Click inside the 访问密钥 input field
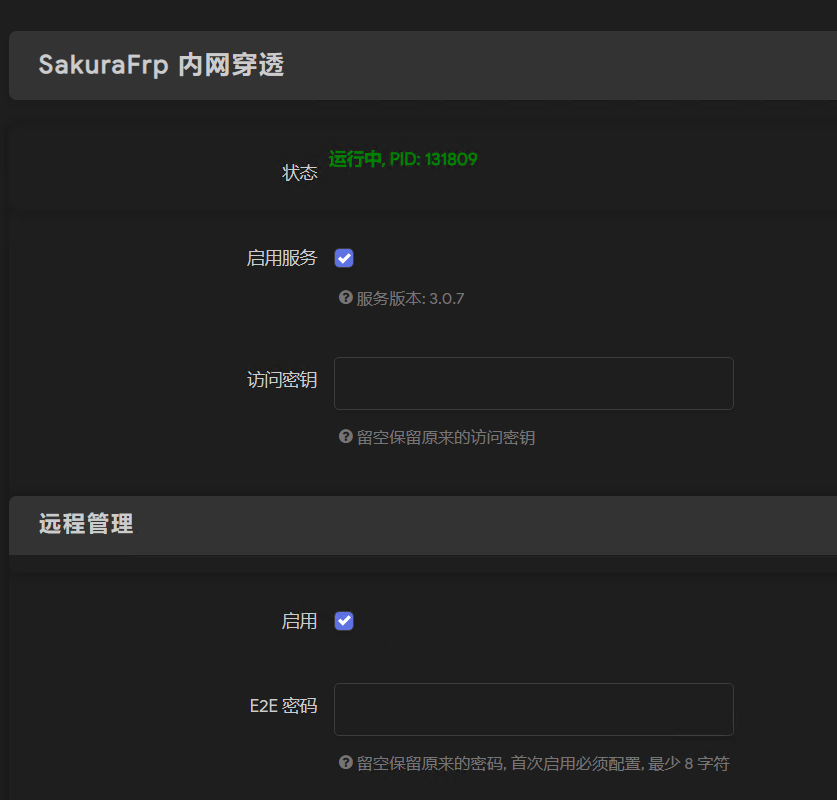This screenshot has height=800, width=837. (533, 383)
